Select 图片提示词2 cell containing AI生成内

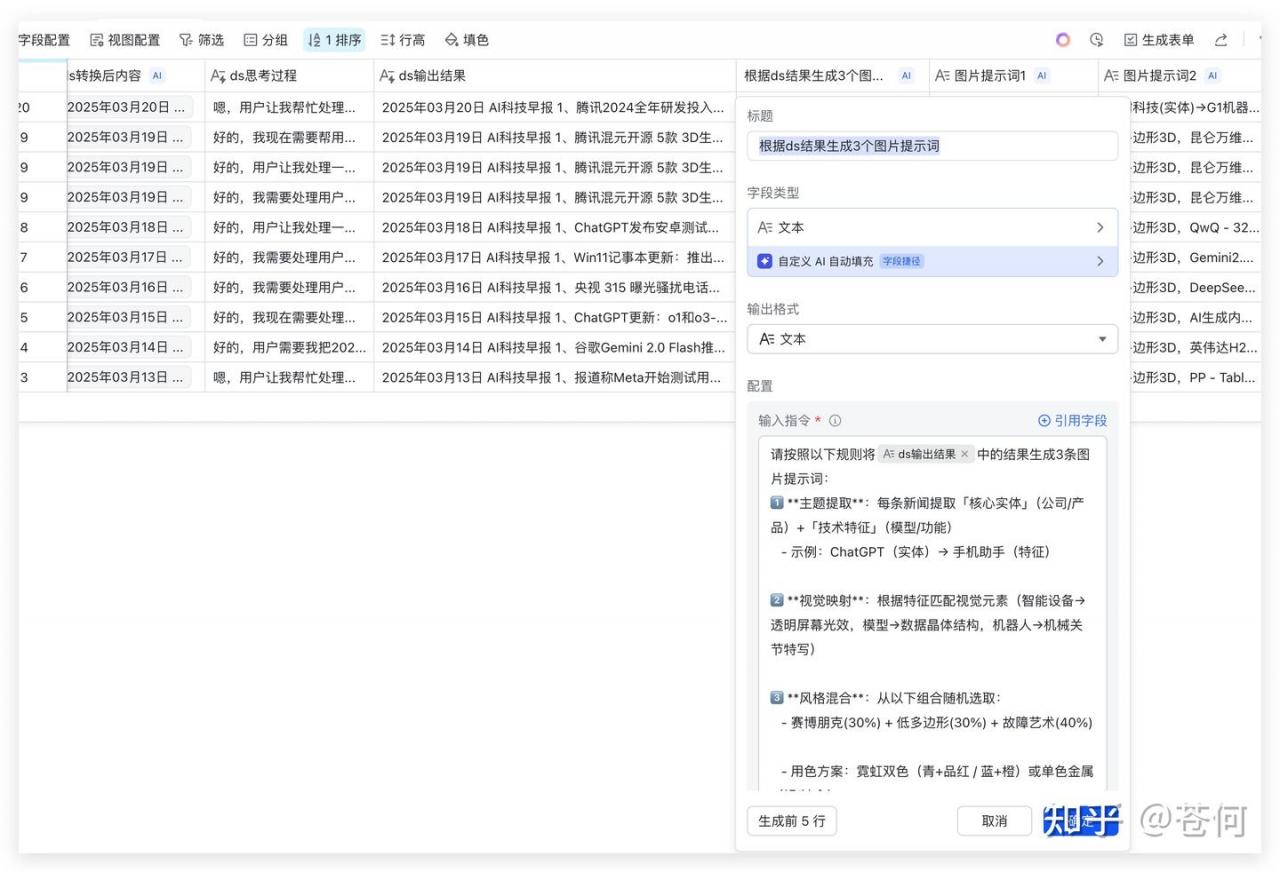tap(1195, 317)
